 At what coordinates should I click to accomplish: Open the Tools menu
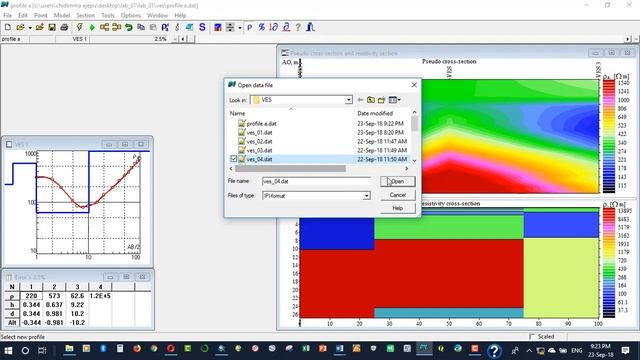(108, 15)
